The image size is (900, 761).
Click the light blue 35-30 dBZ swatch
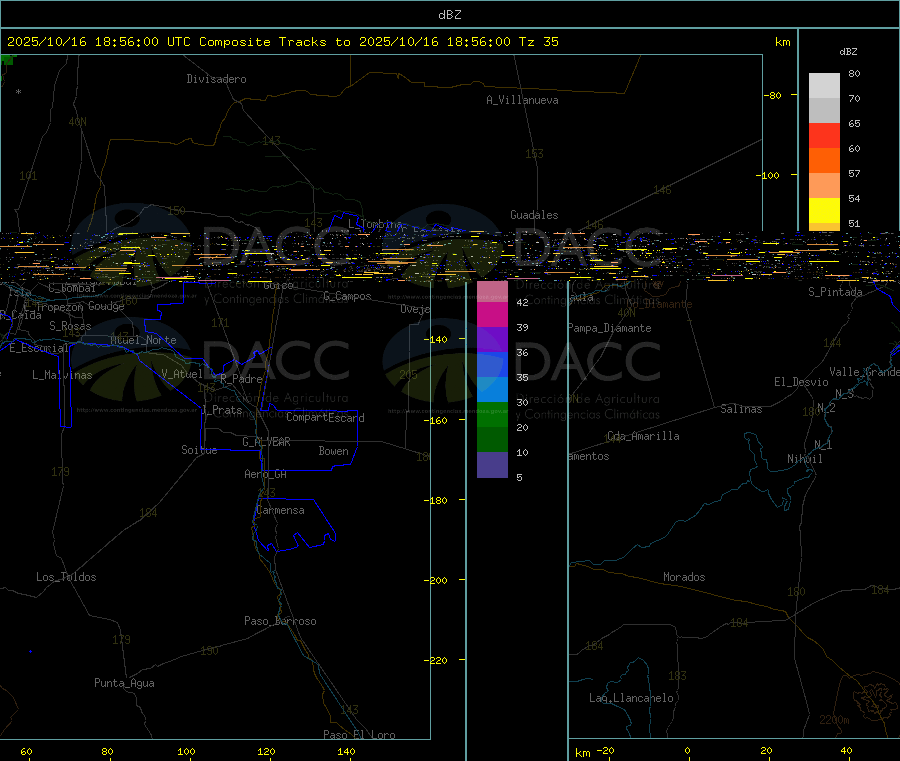point(492,390)
